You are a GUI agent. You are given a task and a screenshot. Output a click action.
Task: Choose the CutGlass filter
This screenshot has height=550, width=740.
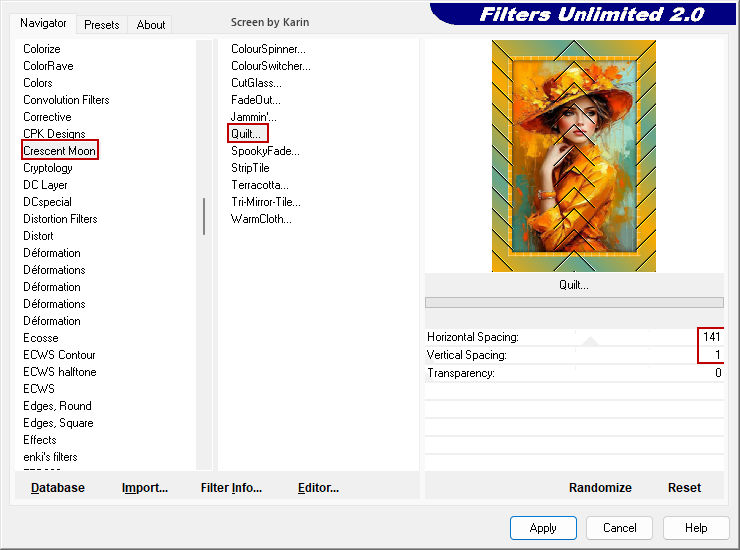pyautogui.click(x=256, y=83)
